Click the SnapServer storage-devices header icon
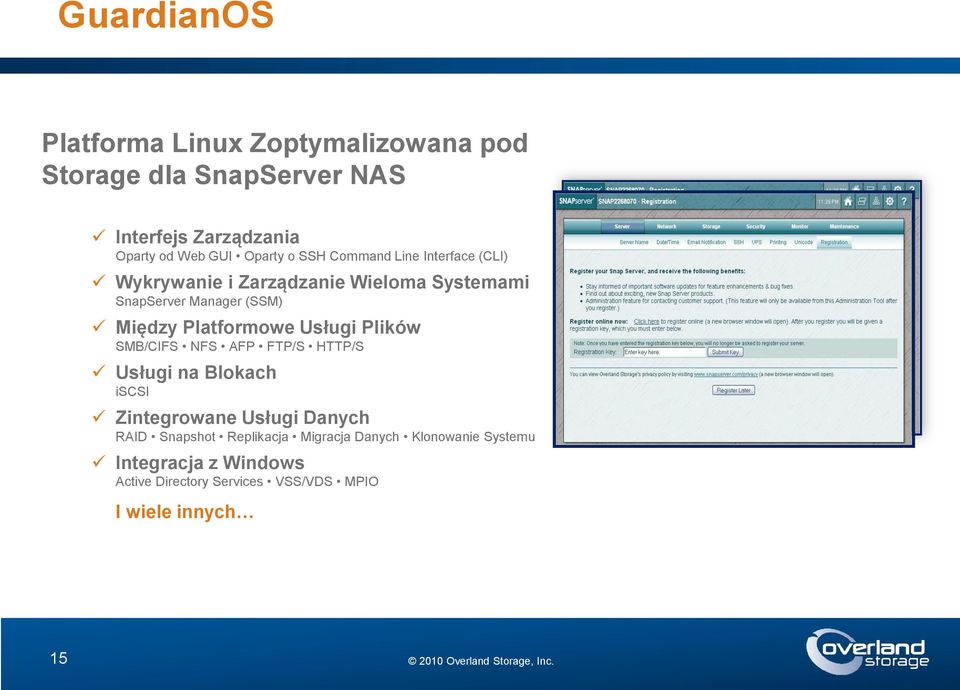Screen dimensions: 960x690 point(862,201)
